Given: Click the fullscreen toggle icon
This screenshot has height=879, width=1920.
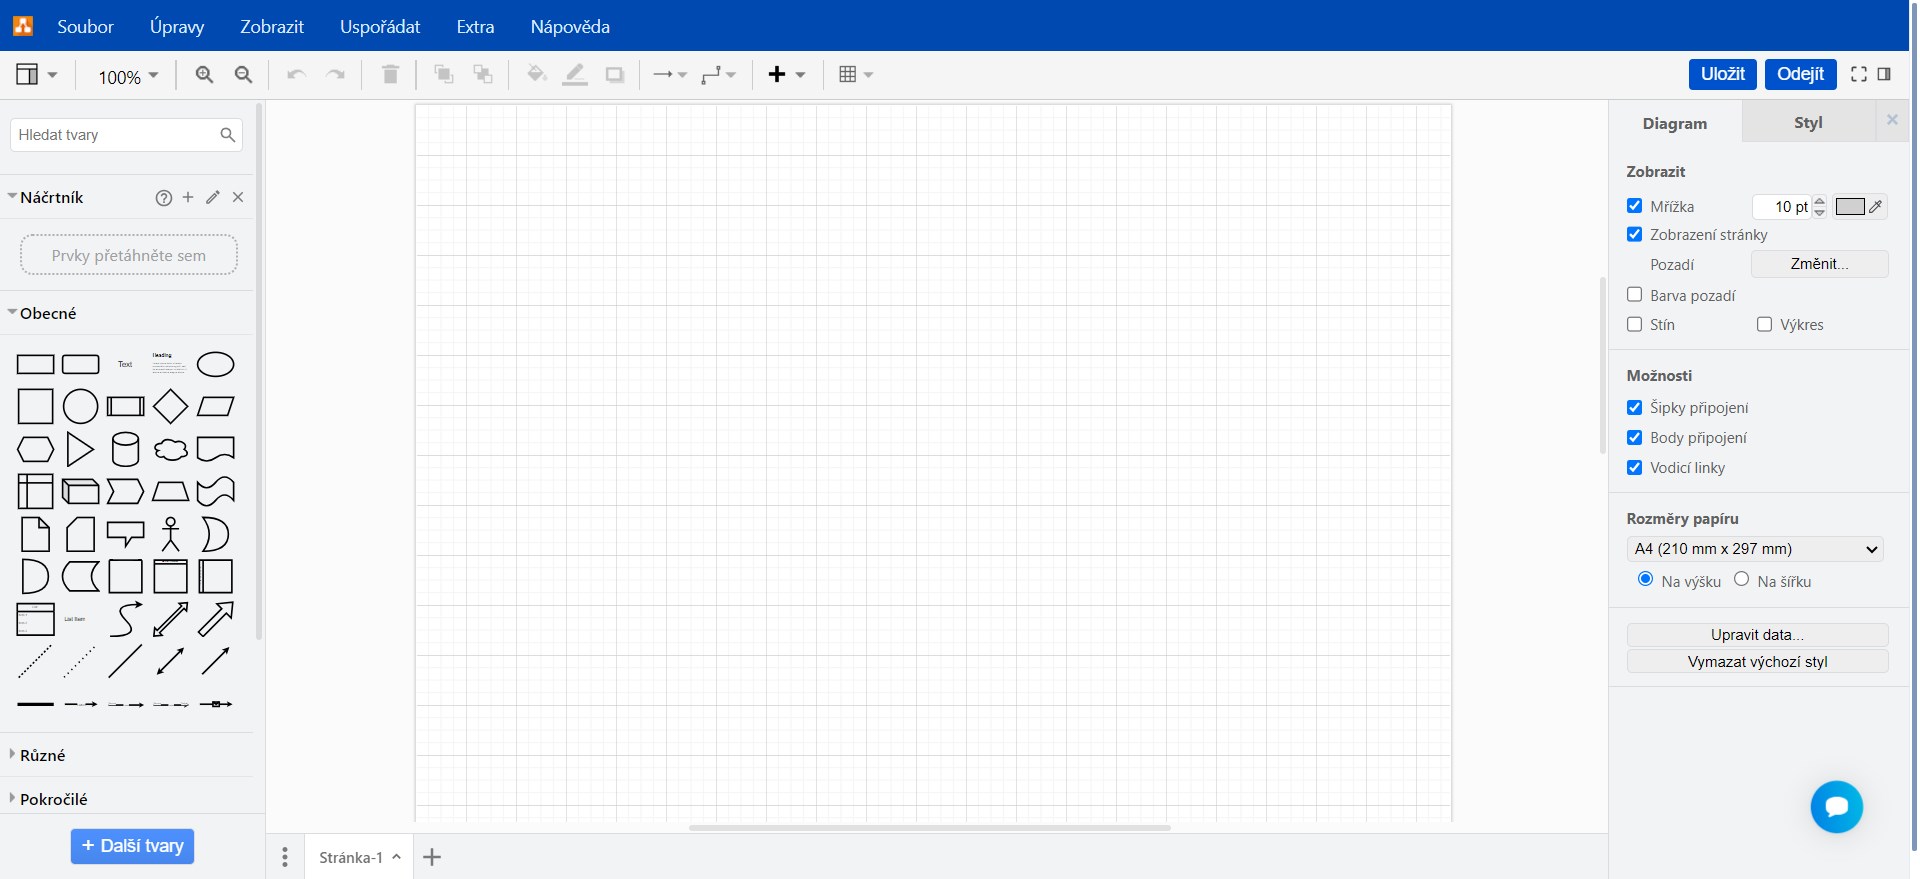Looking at the screenshot, I should tap(1858, 74).
